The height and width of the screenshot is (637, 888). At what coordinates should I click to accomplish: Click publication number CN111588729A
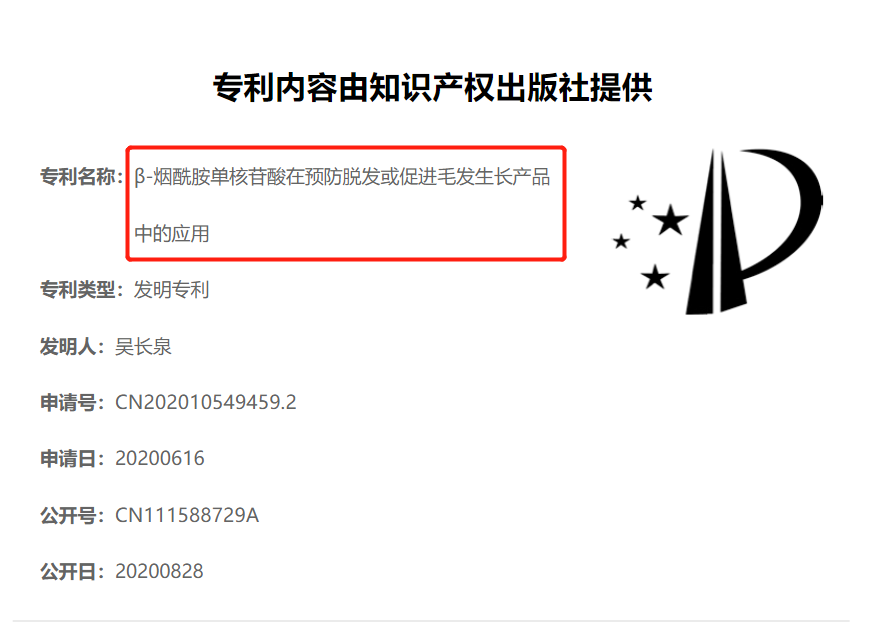coord(187,515)
